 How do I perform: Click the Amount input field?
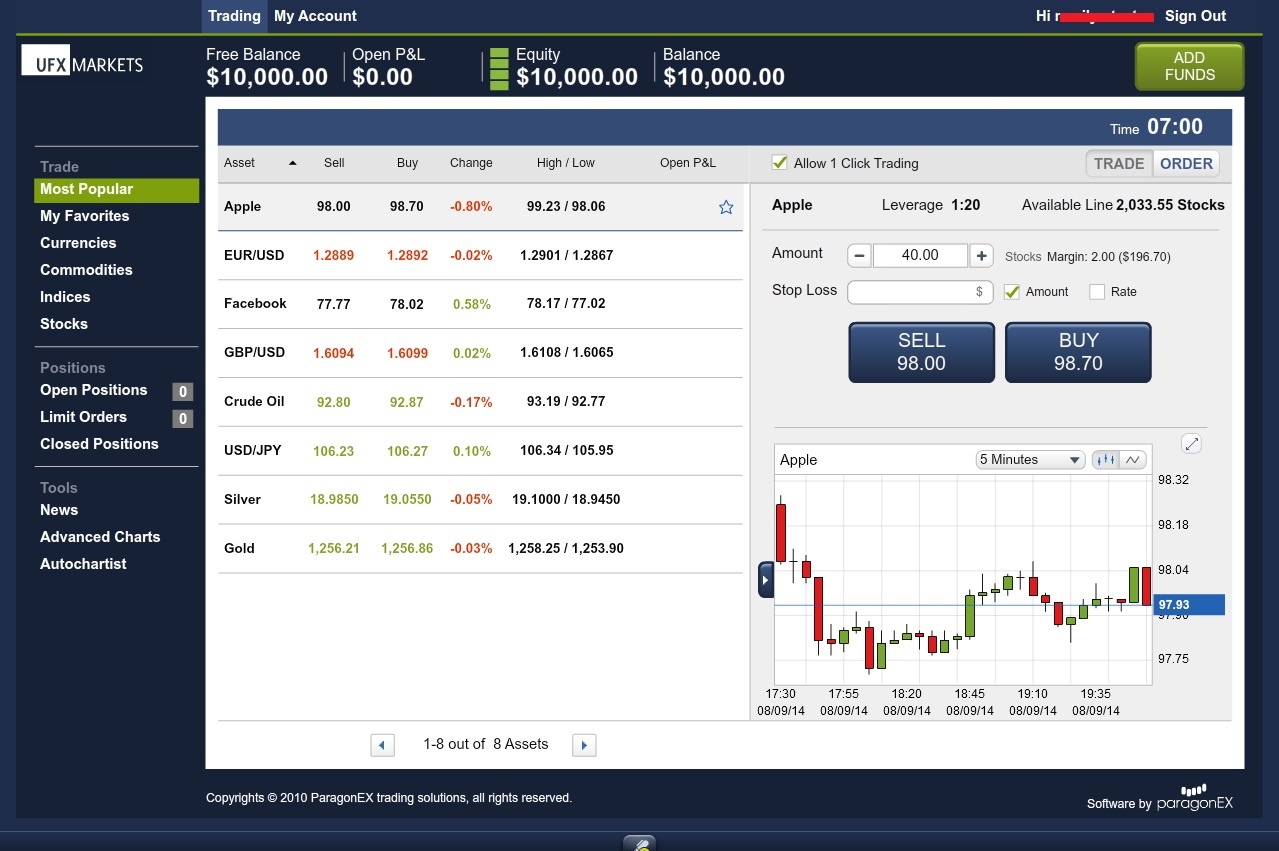(920, 255)
